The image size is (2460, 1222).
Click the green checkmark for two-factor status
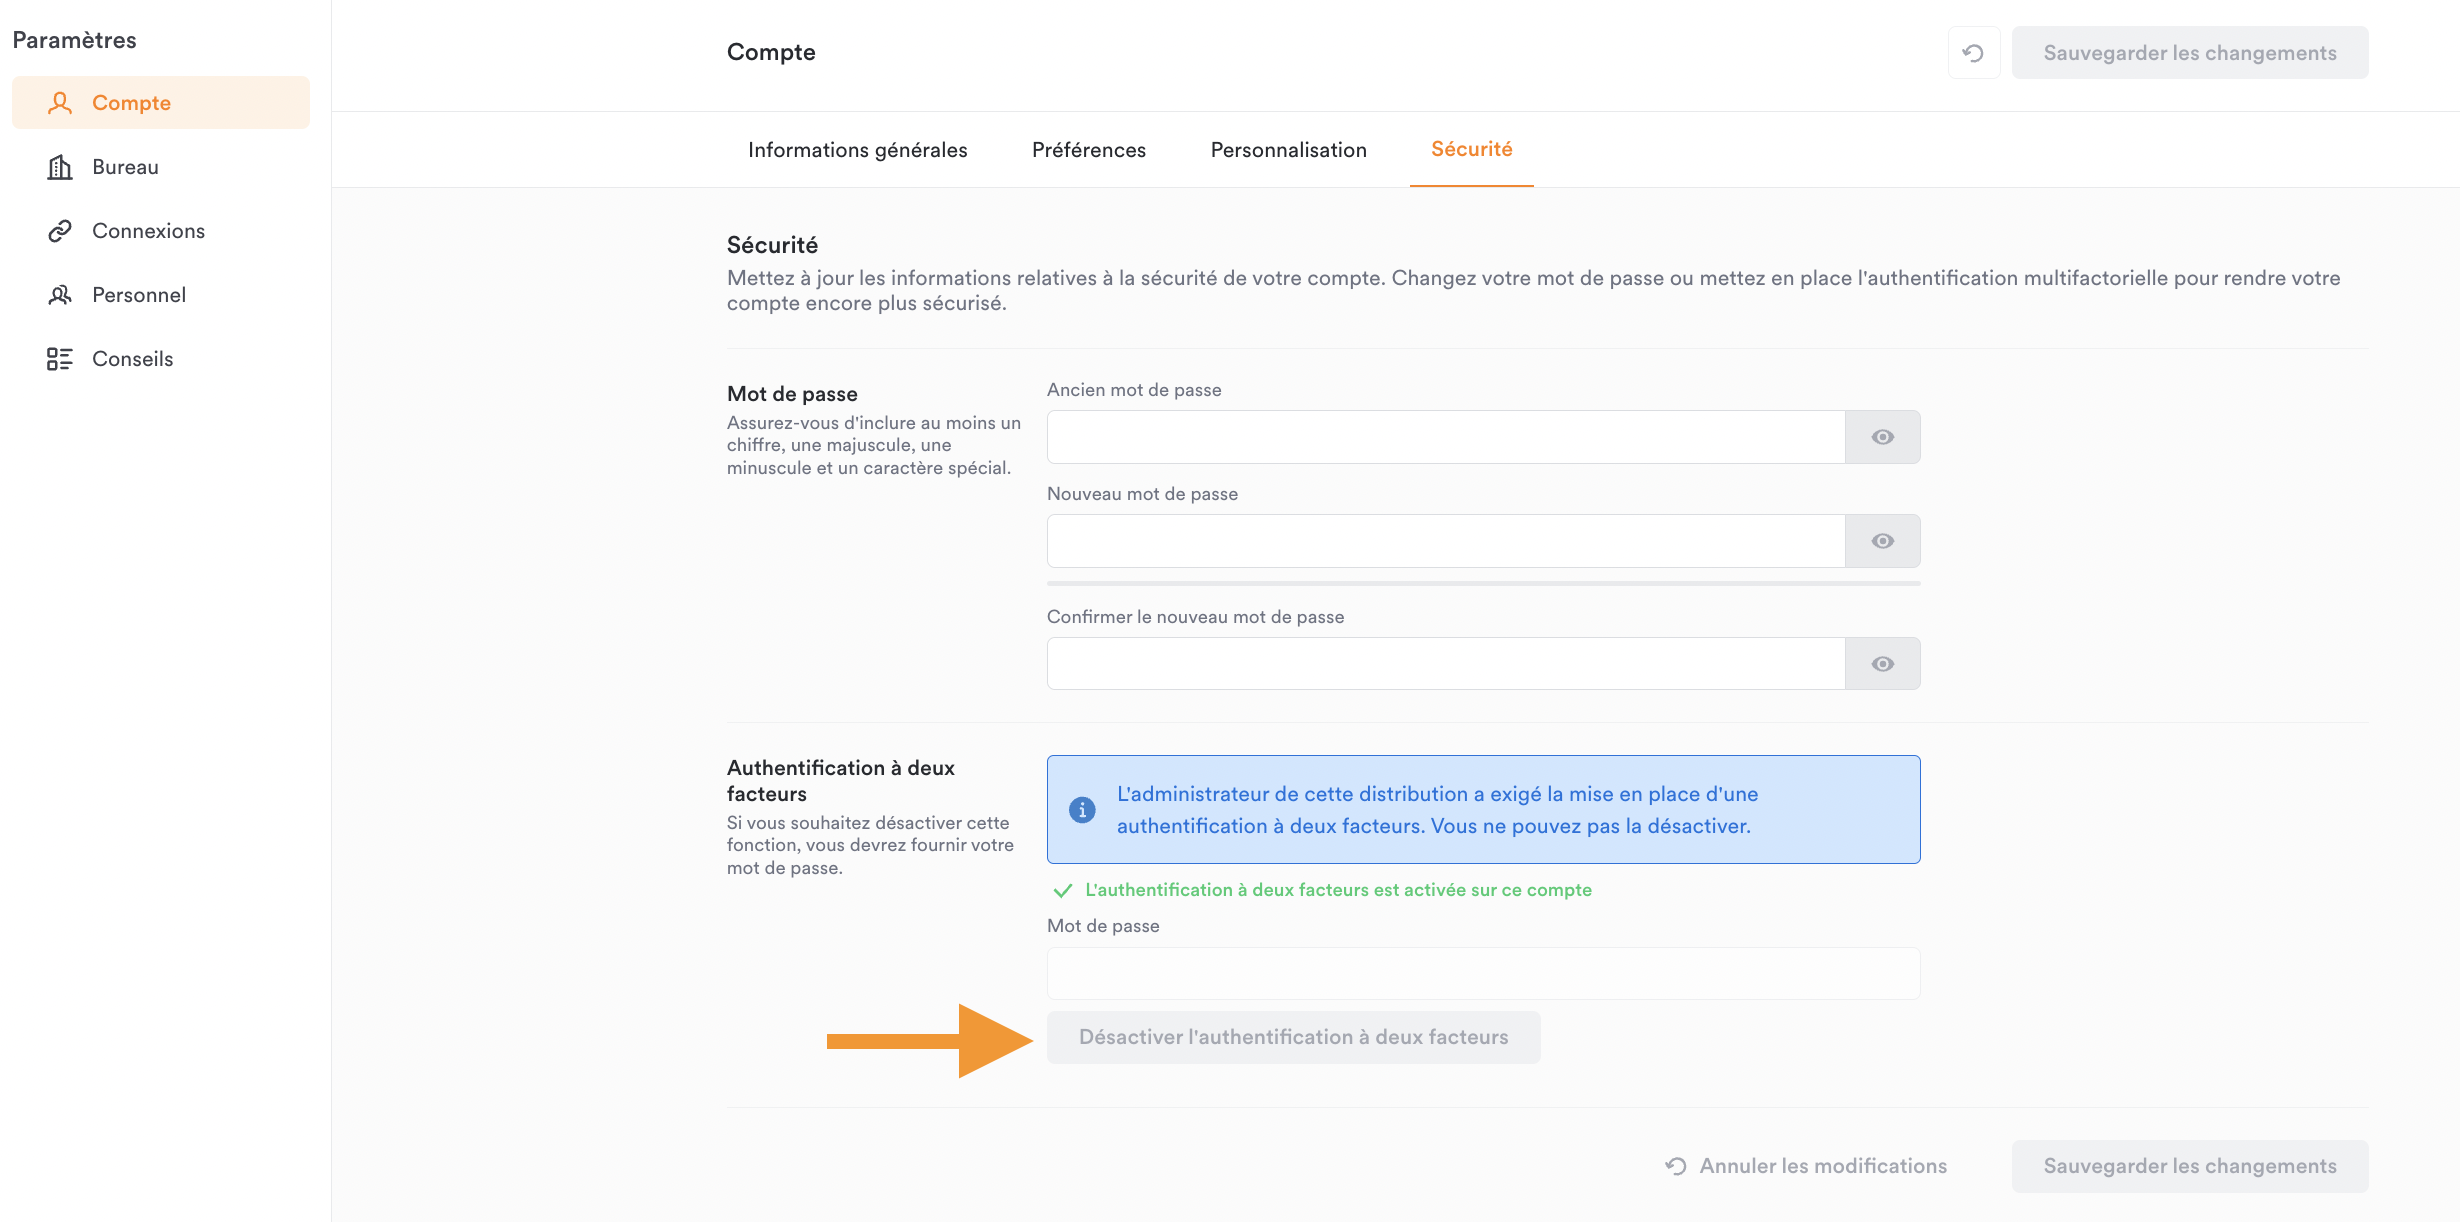pyautogui.click(x=1063, y=890)
